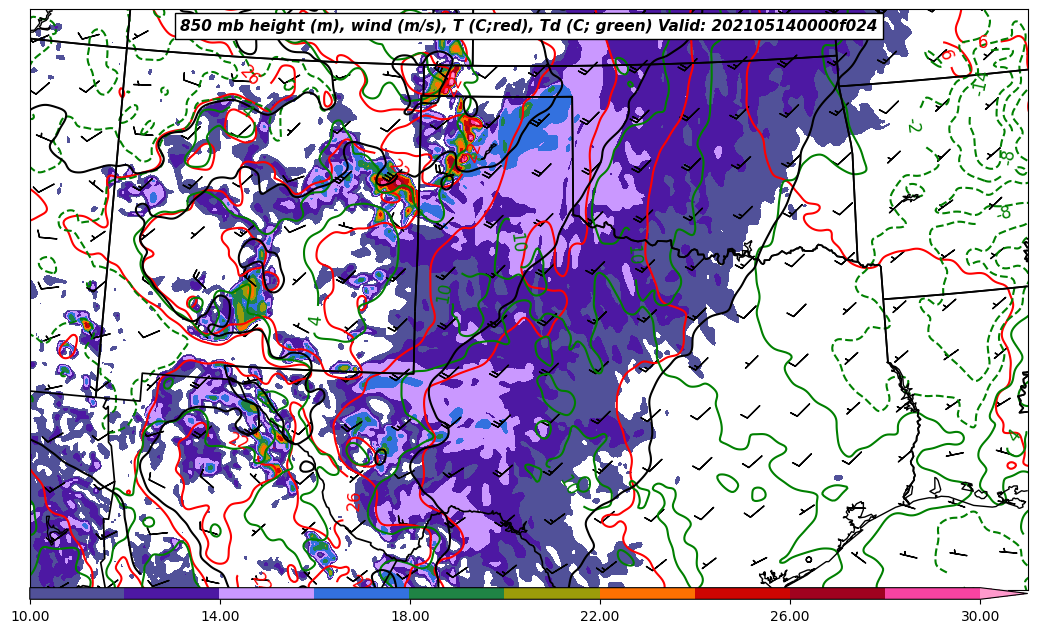
Task: Click the 18.00 colorbar tick label
Action: tap(410, 616)
